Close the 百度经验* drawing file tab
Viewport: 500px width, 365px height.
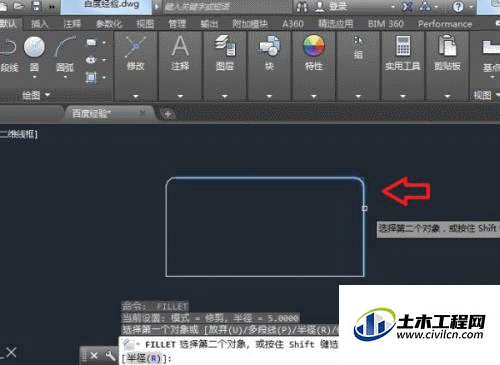(143, 114)
